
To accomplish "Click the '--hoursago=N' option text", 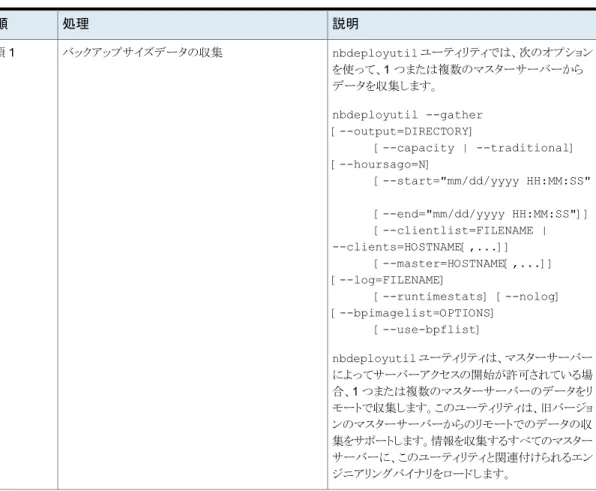I will point(380,165).
